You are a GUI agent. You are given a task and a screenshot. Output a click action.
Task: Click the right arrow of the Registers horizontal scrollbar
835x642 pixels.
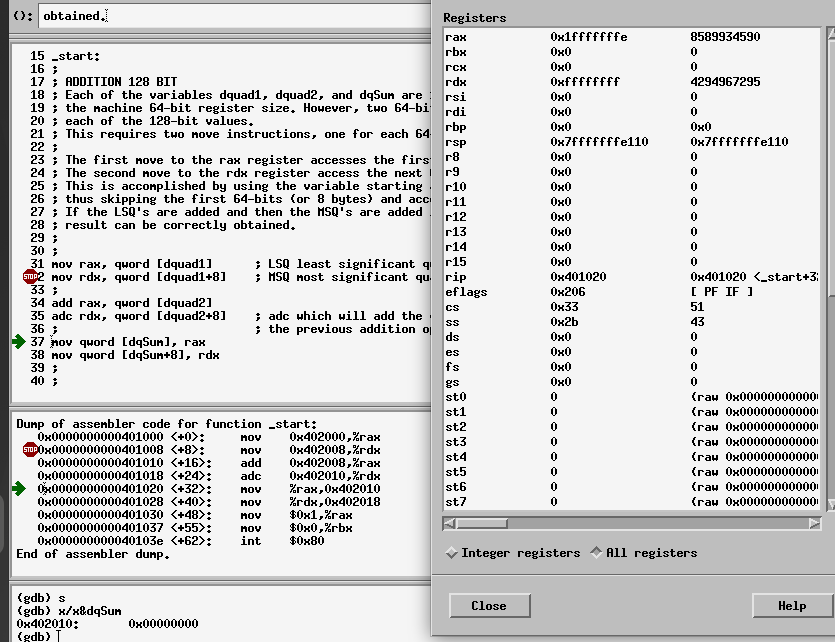814,523
